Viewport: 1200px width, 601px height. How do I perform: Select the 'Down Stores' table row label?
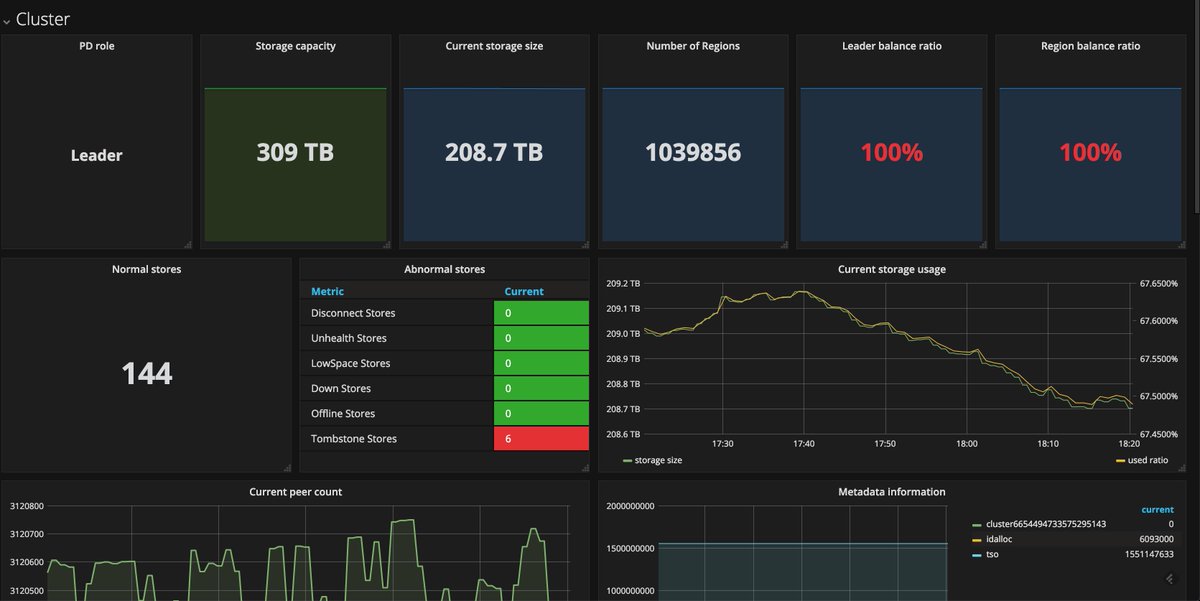pos(341,388)
